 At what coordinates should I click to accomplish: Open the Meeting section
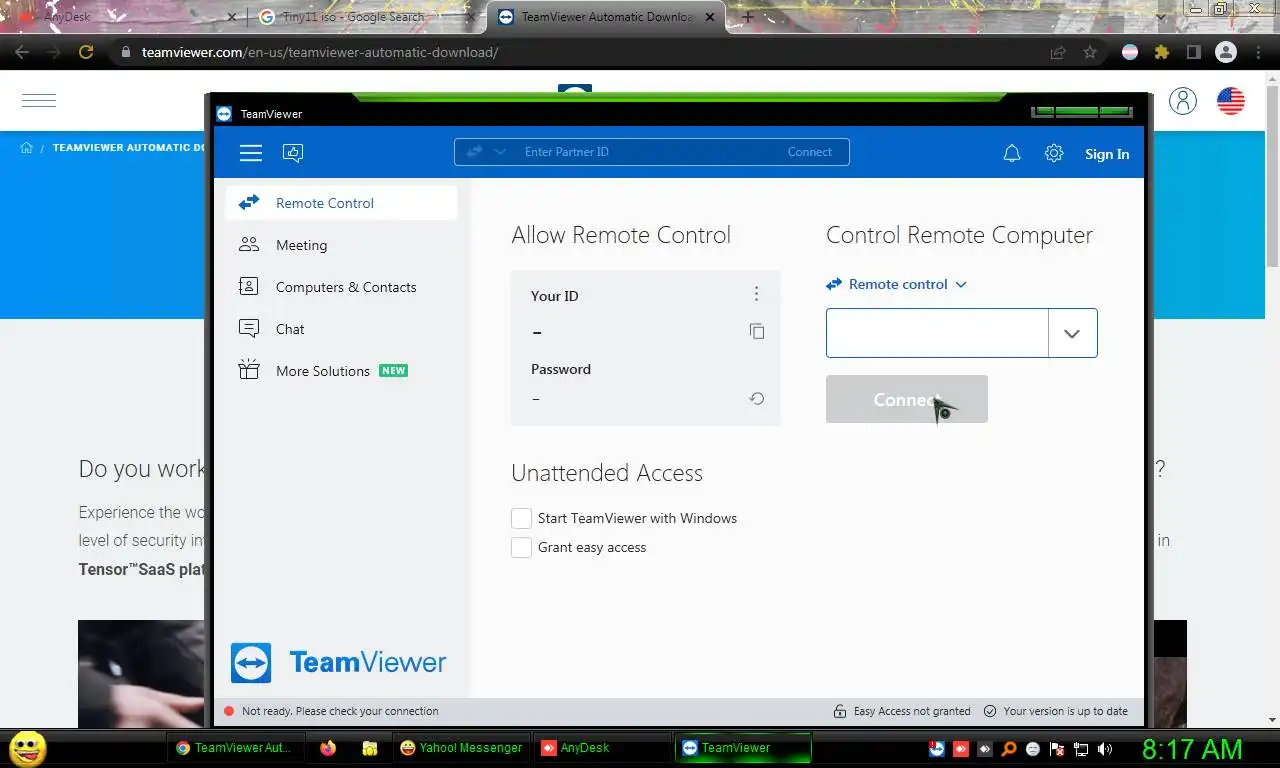pos(342,245)
